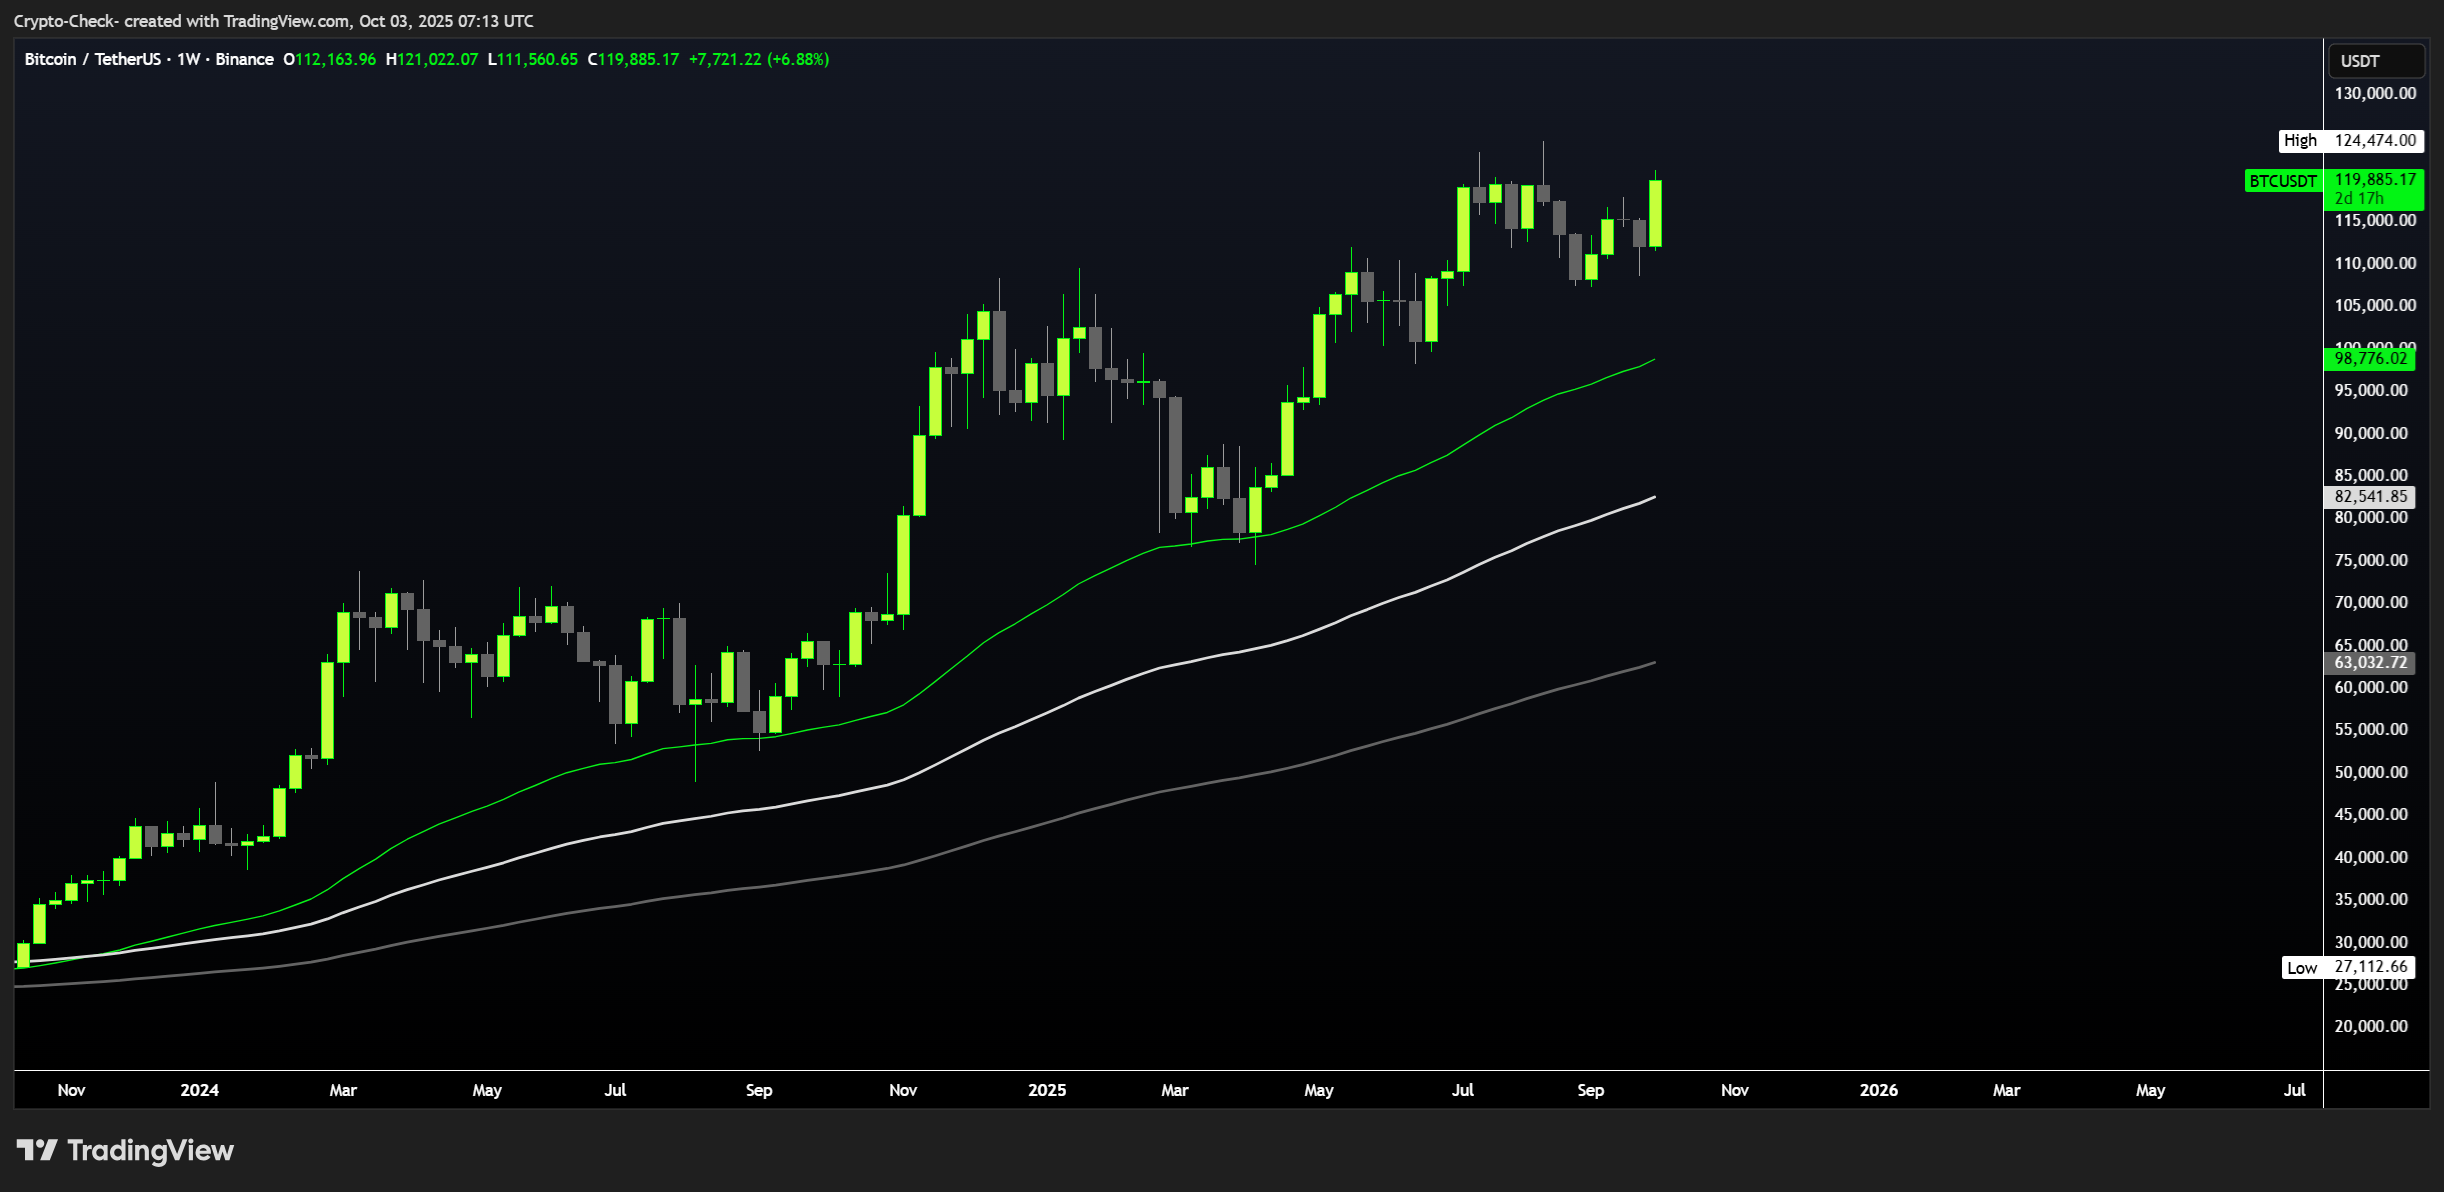2444x1192 pixels.
Task: Click the 1W timeframe label in header
Action: pyautogui.click(x=188, y=59)
